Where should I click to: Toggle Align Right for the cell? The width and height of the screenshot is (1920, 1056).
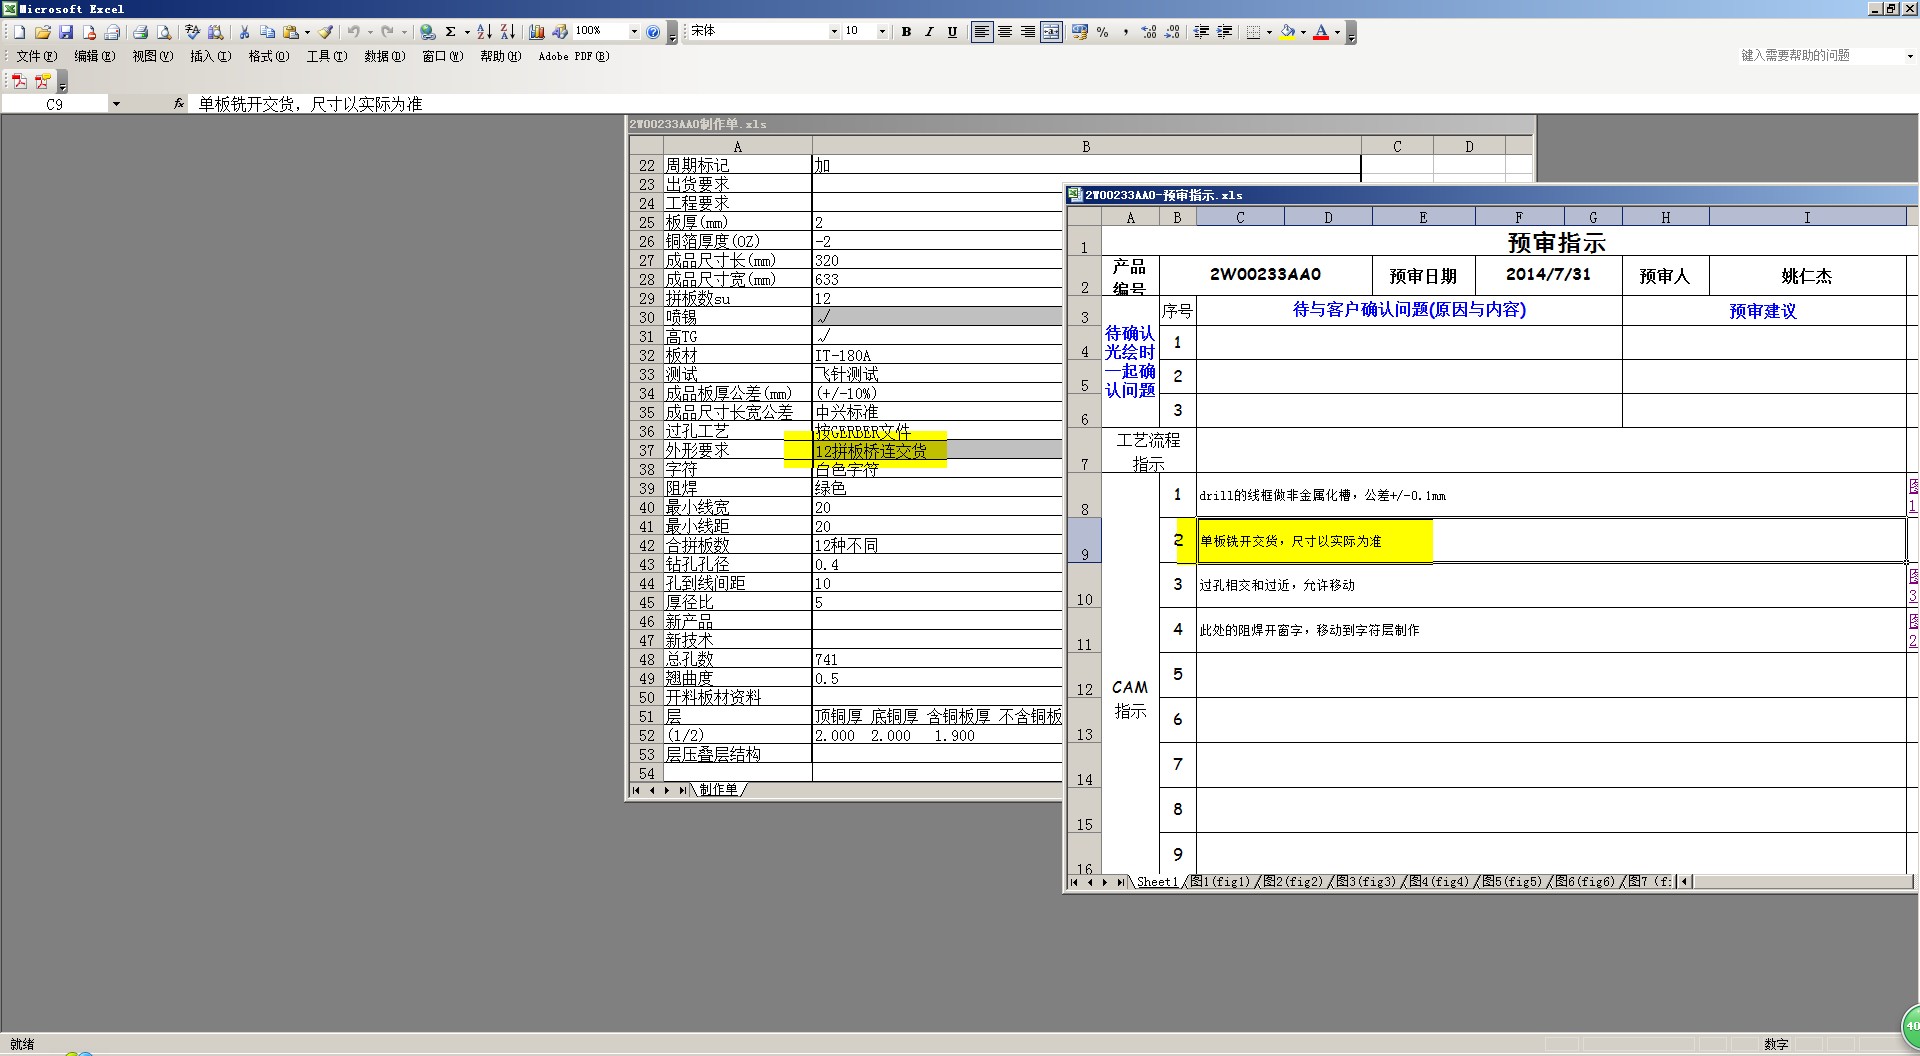(1028, 32)
